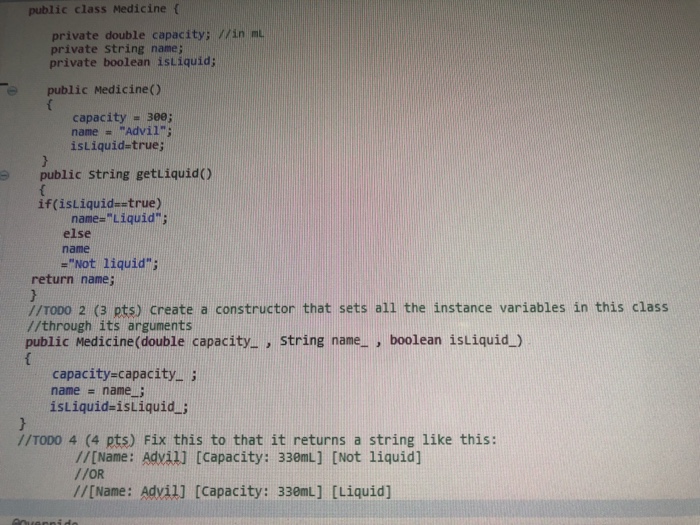Image resolution: width=700 pixels, height=525 pixels.
Task: Click 'private String name;' declaration
Action: pyautogui.click(x=117, y=48)
